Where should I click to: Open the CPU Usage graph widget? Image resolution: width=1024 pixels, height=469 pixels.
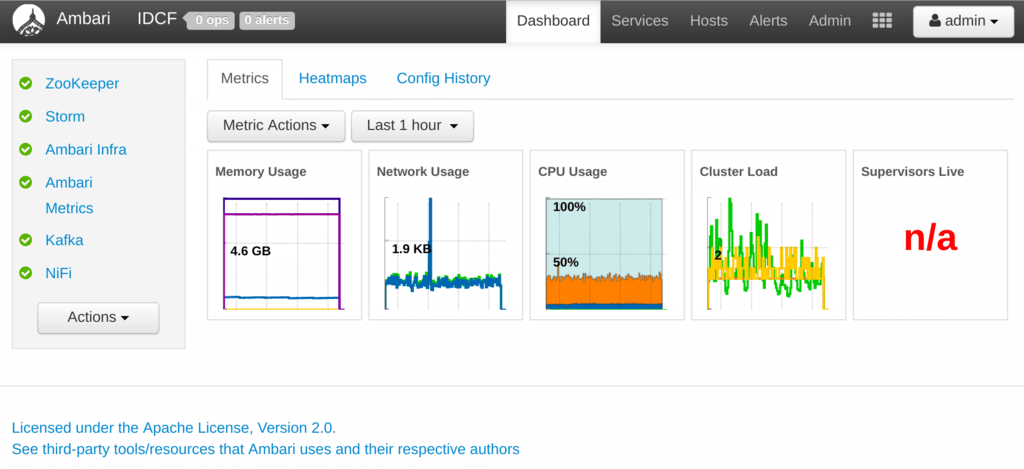pyautogui.click(x=607, y=235)
